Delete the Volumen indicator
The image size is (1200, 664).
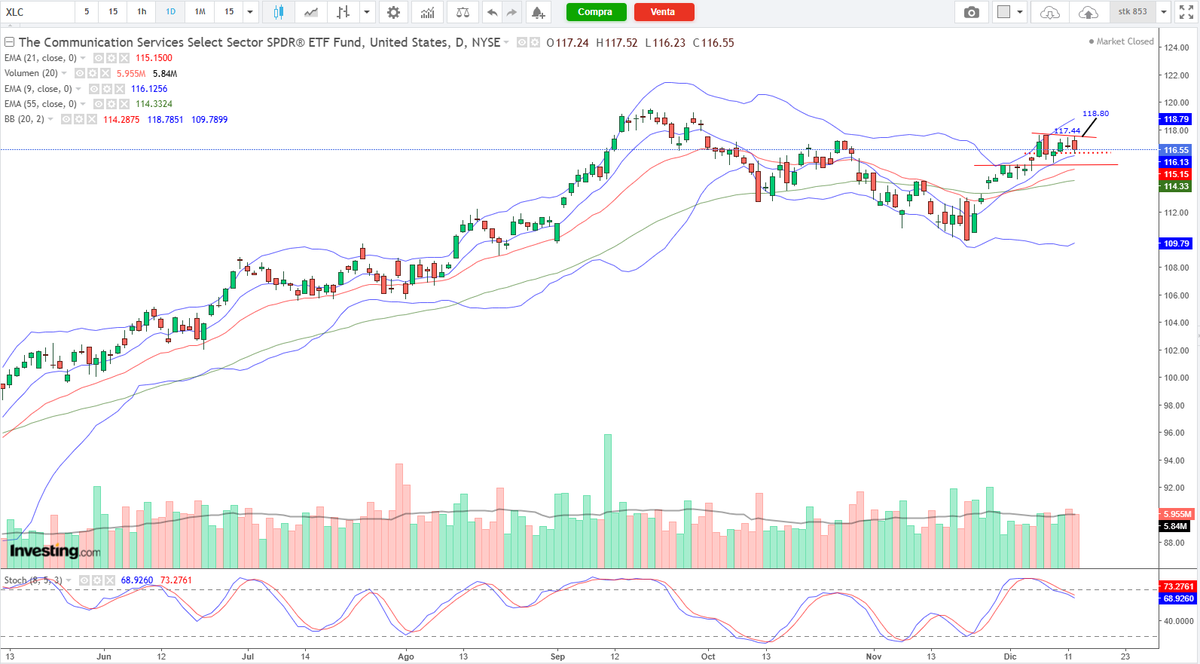pos(105,73)
